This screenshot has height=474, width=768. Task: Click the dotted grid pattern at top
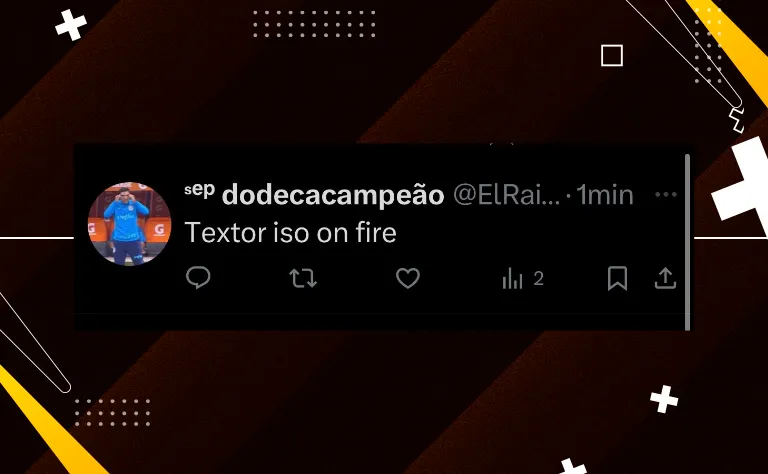[x=314, y=24]
